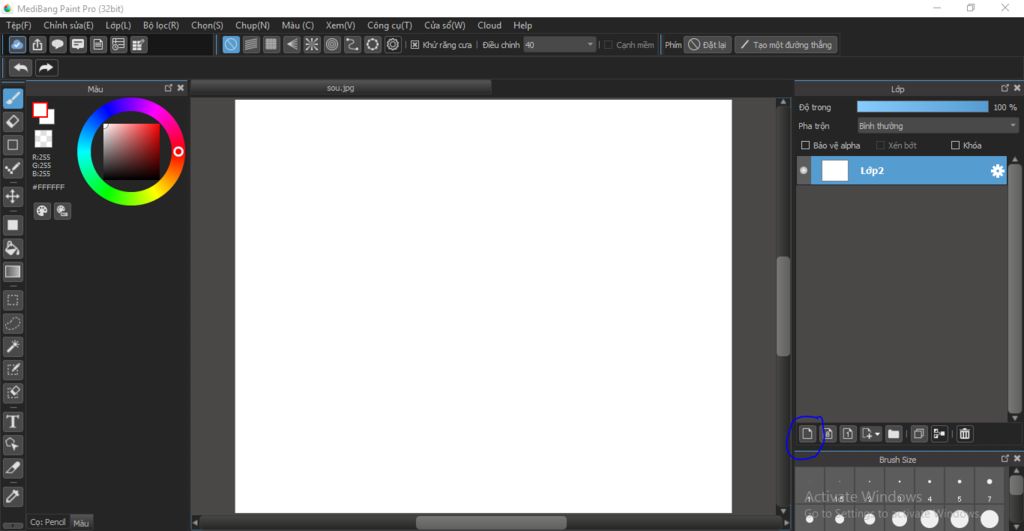
Task: Add a new 8-bit layer
Action: click(x=827, y=434)
